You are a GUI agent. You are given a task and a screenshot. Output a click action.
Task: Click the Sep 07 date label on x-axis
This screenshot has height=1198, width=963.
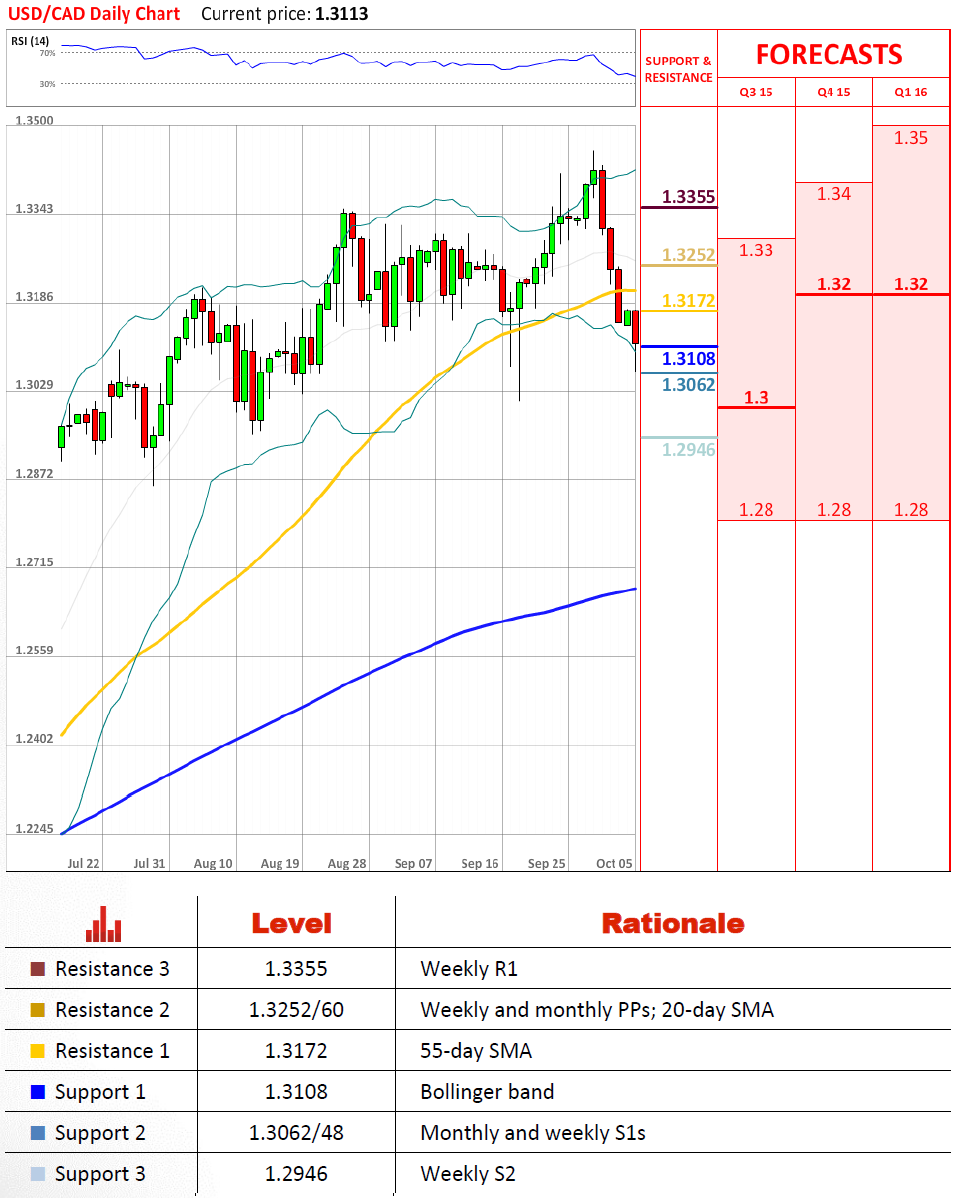coord(413,863)
